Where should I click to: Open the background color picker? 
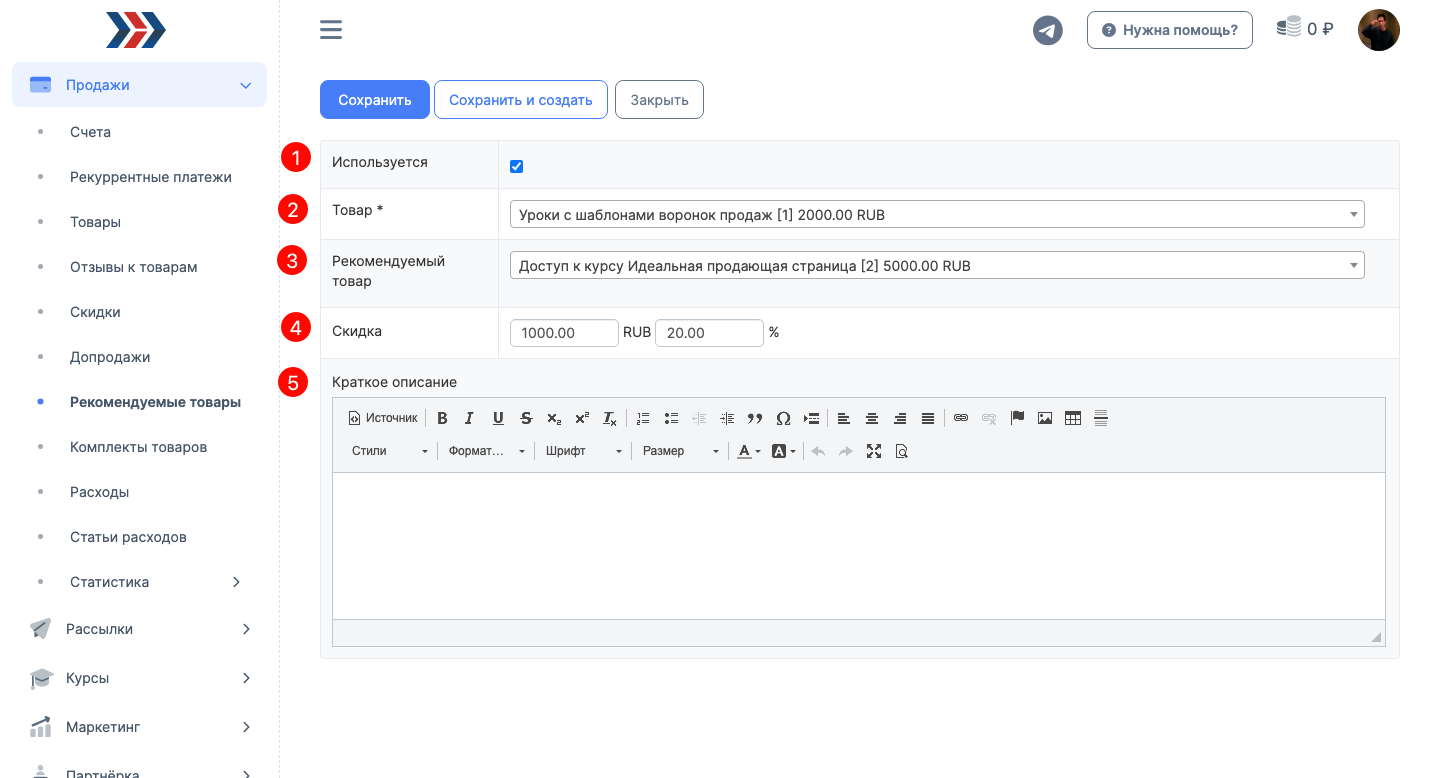[x=784, y=451]
